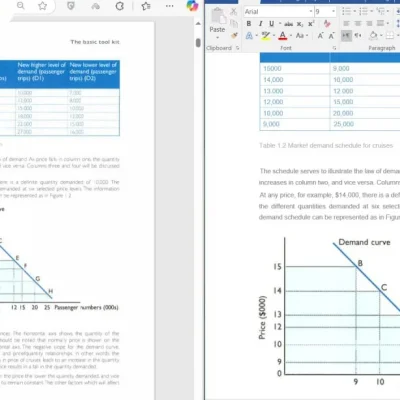Image resolution: width=400 pixels, height=400 pixels.
Task: Click 'The basic tool kit' PDF page header
Action: click(95, 42)
